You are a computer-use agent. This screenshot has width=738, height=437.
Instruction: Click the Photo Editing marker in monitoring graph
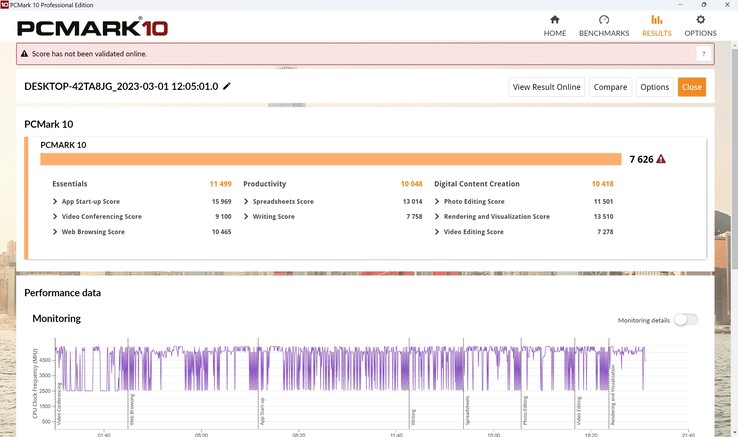click(x=525, y=410)
